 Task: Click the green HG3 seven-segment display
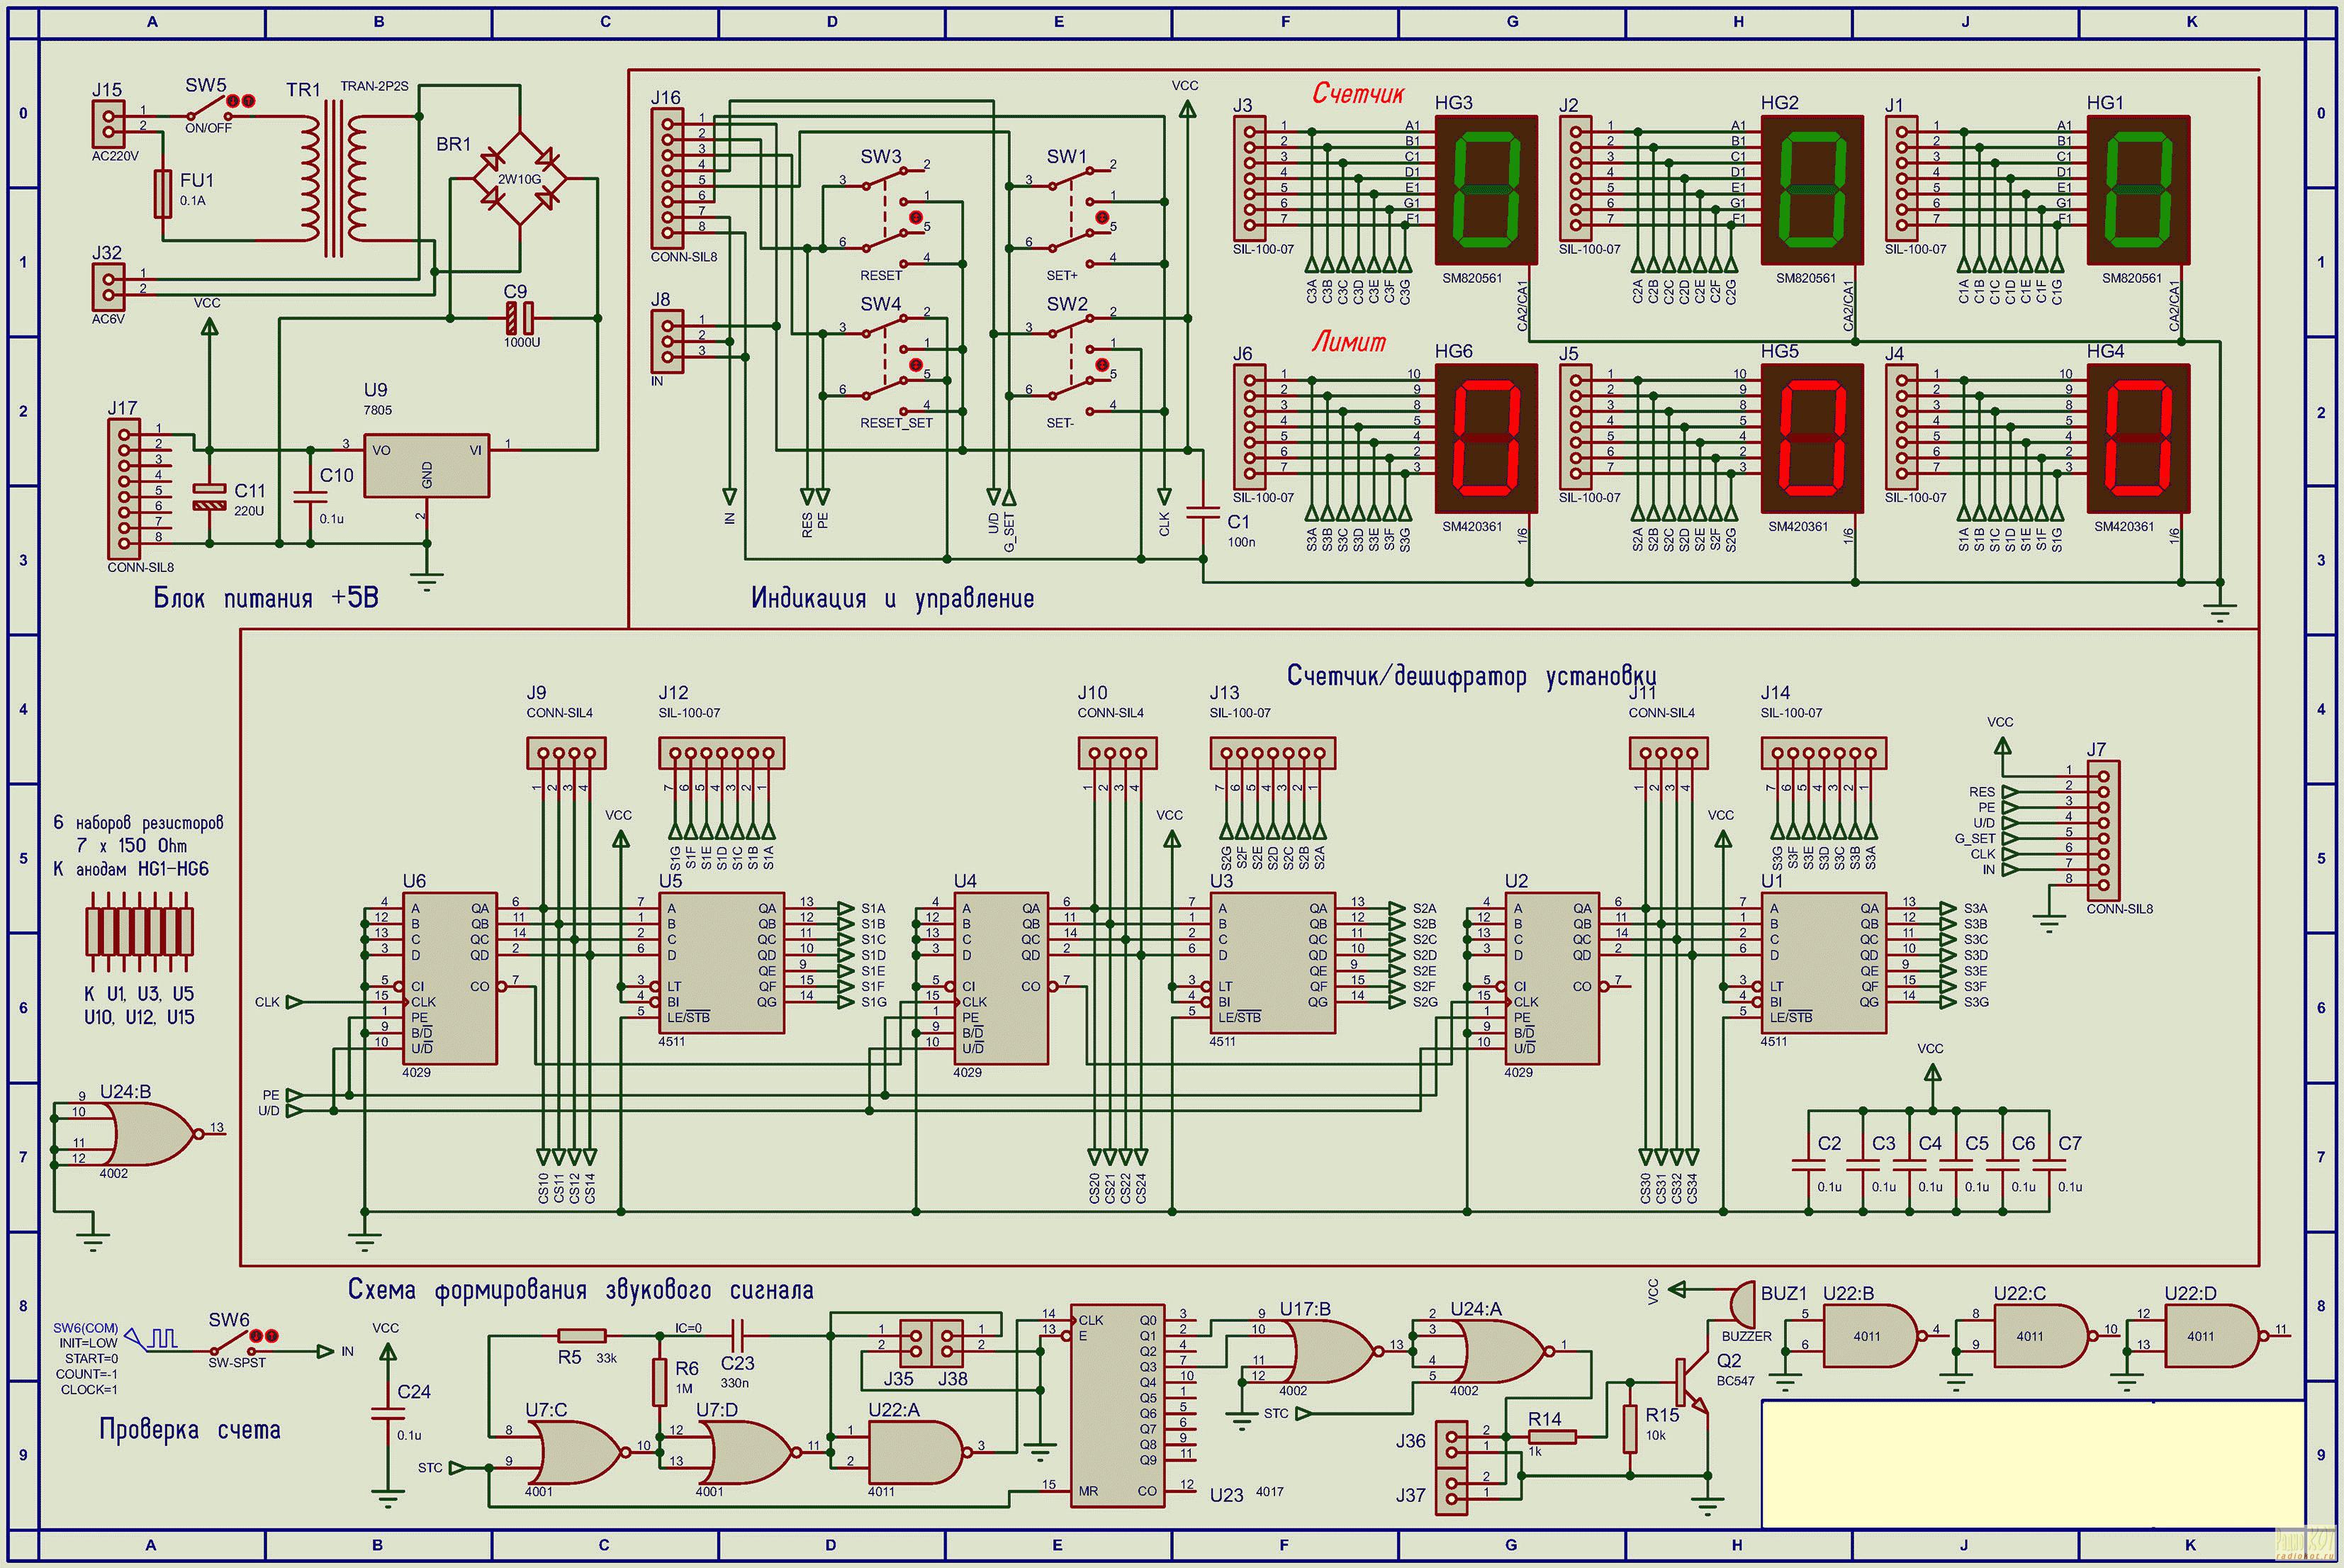[1486, 190]
